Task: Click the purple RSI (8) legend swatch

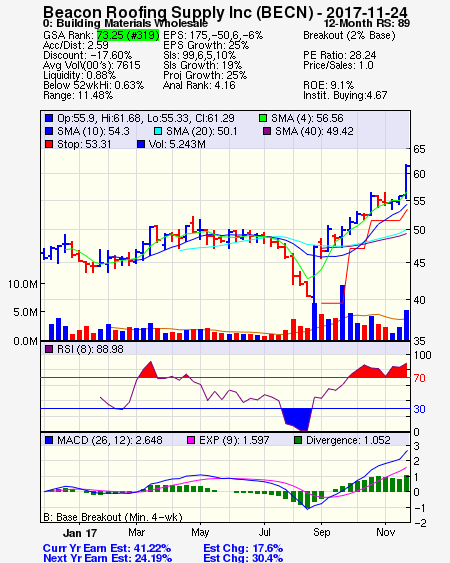Action: (x=49, y=349)
